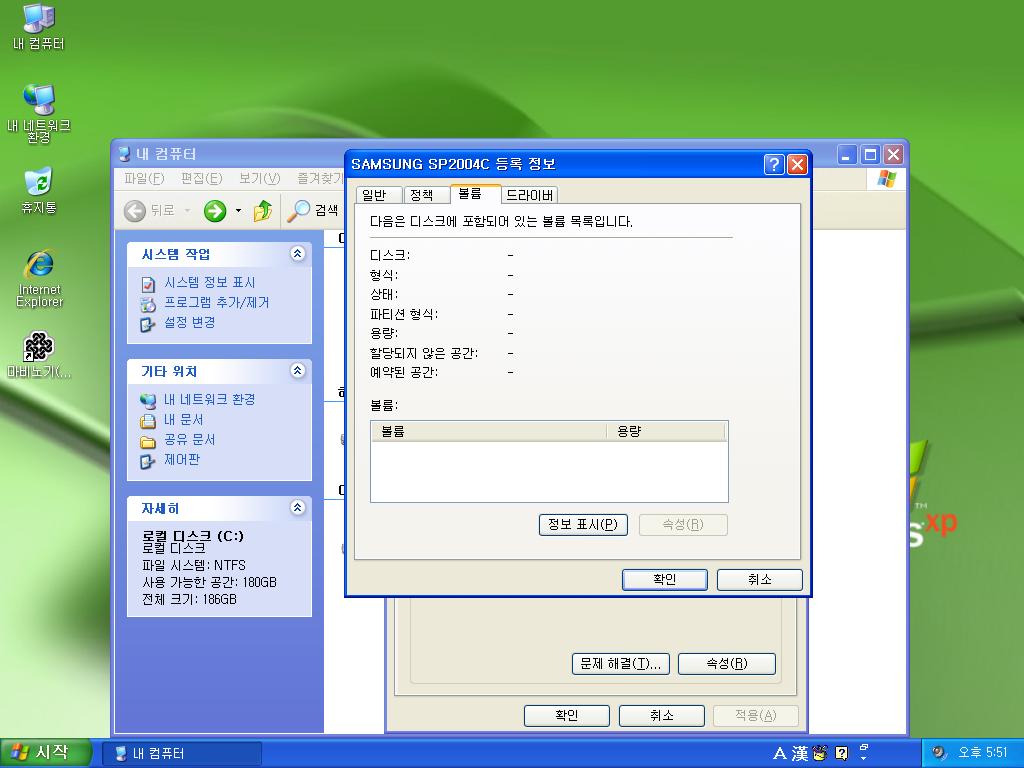Open back button history dropdown arrow
The height and width of the screenshot is (768, 1024).
(187, 211)
